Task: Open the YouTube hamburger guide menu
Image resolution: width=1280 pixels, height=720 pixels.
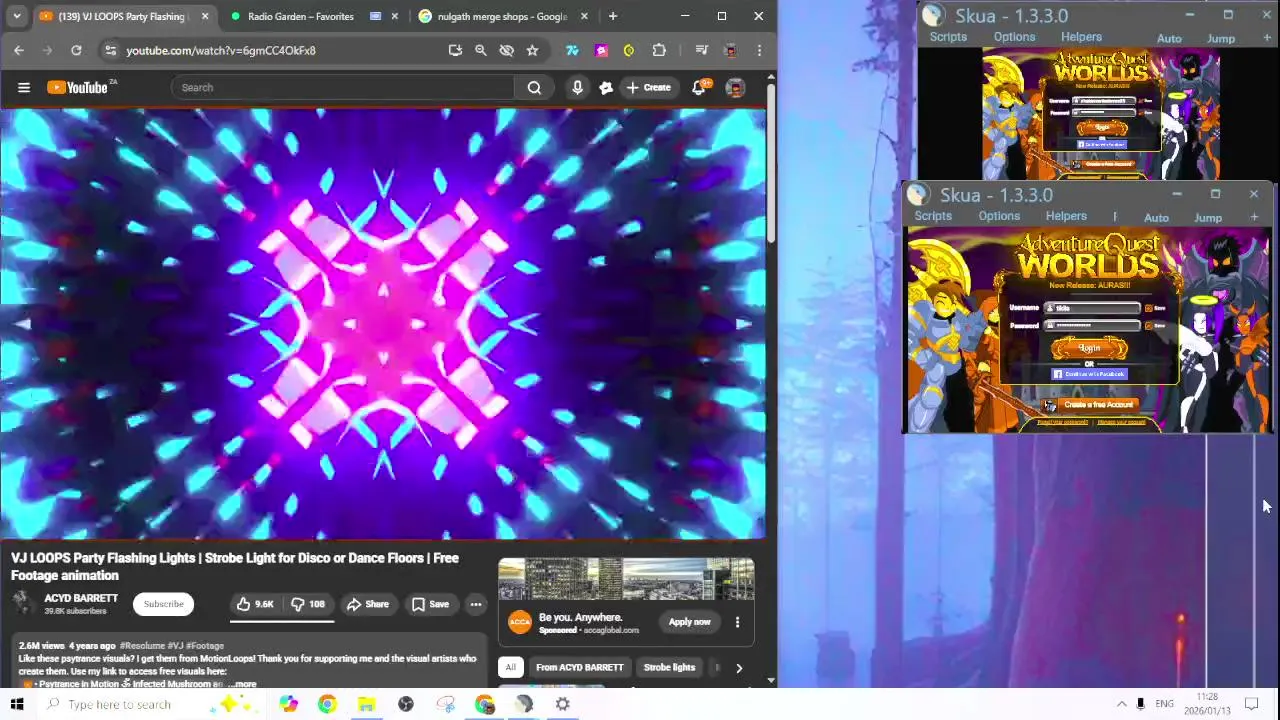Action: pyautogui.click(x=24, y=87)
